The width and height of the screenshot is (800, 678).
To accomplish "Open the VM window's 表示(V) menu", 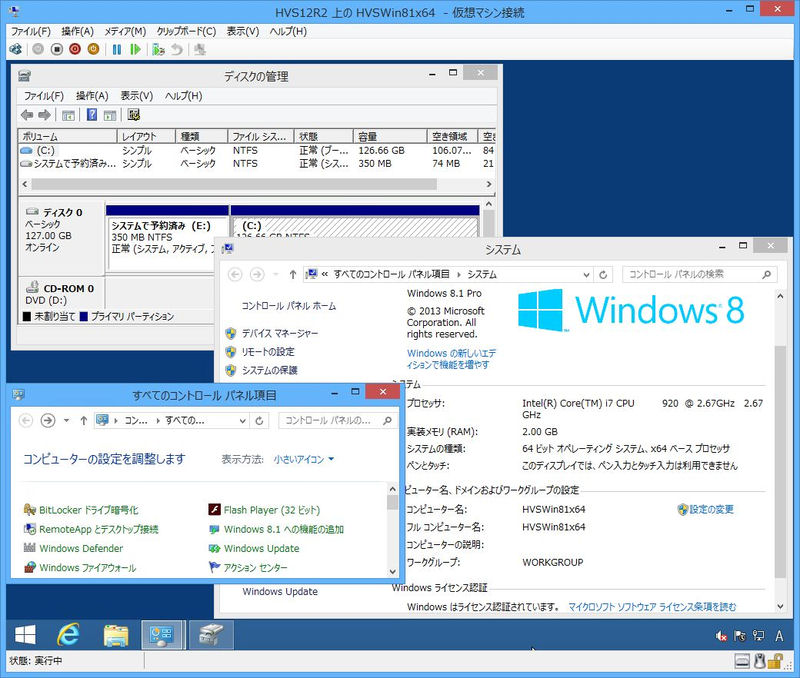I will 243,31.
